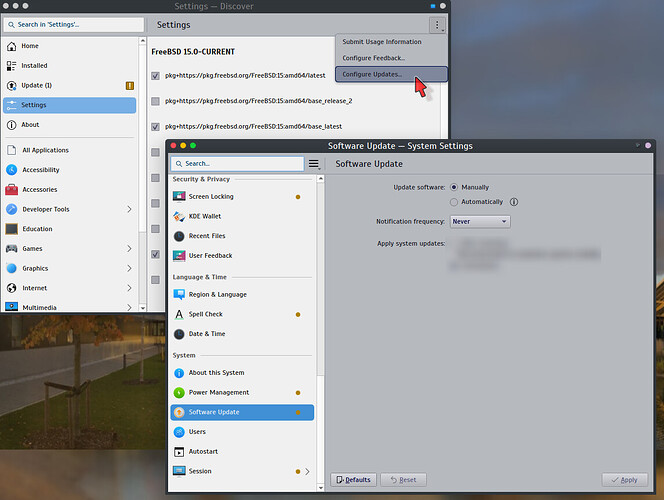Click the Discover search field

[x=74, y=25]
